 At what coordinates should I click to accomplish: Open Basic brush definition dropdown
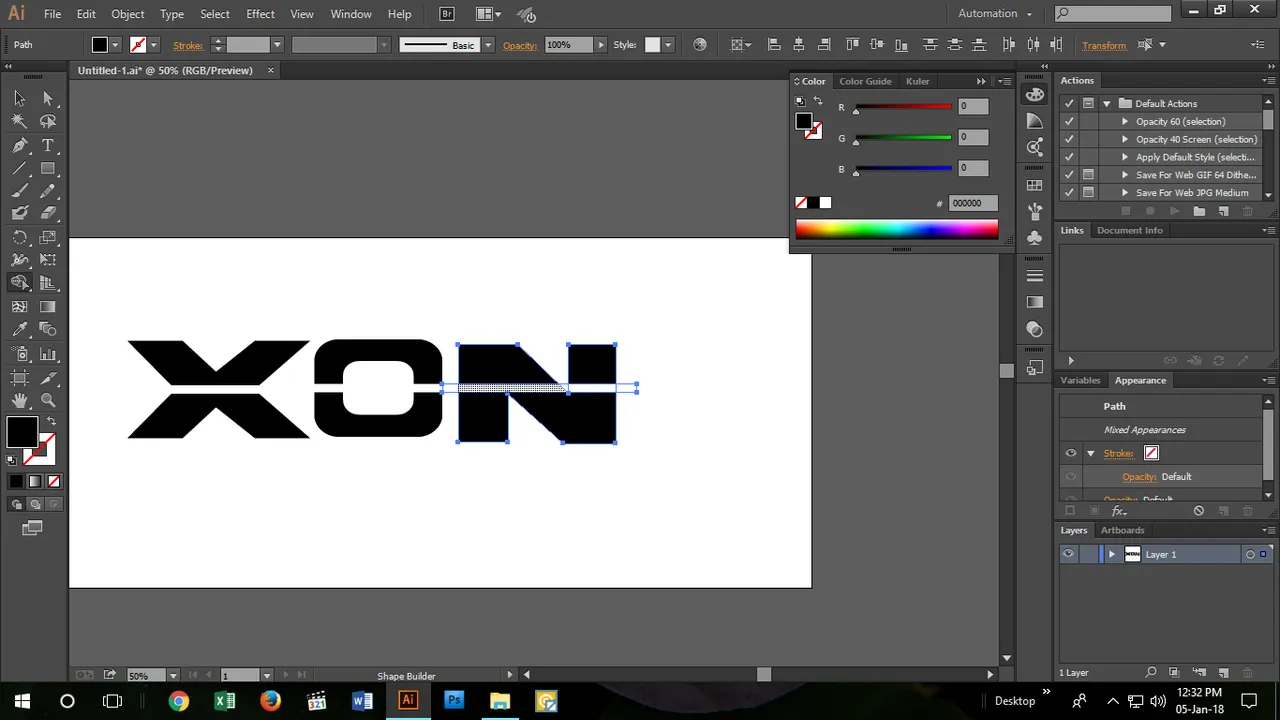[488, 45]
